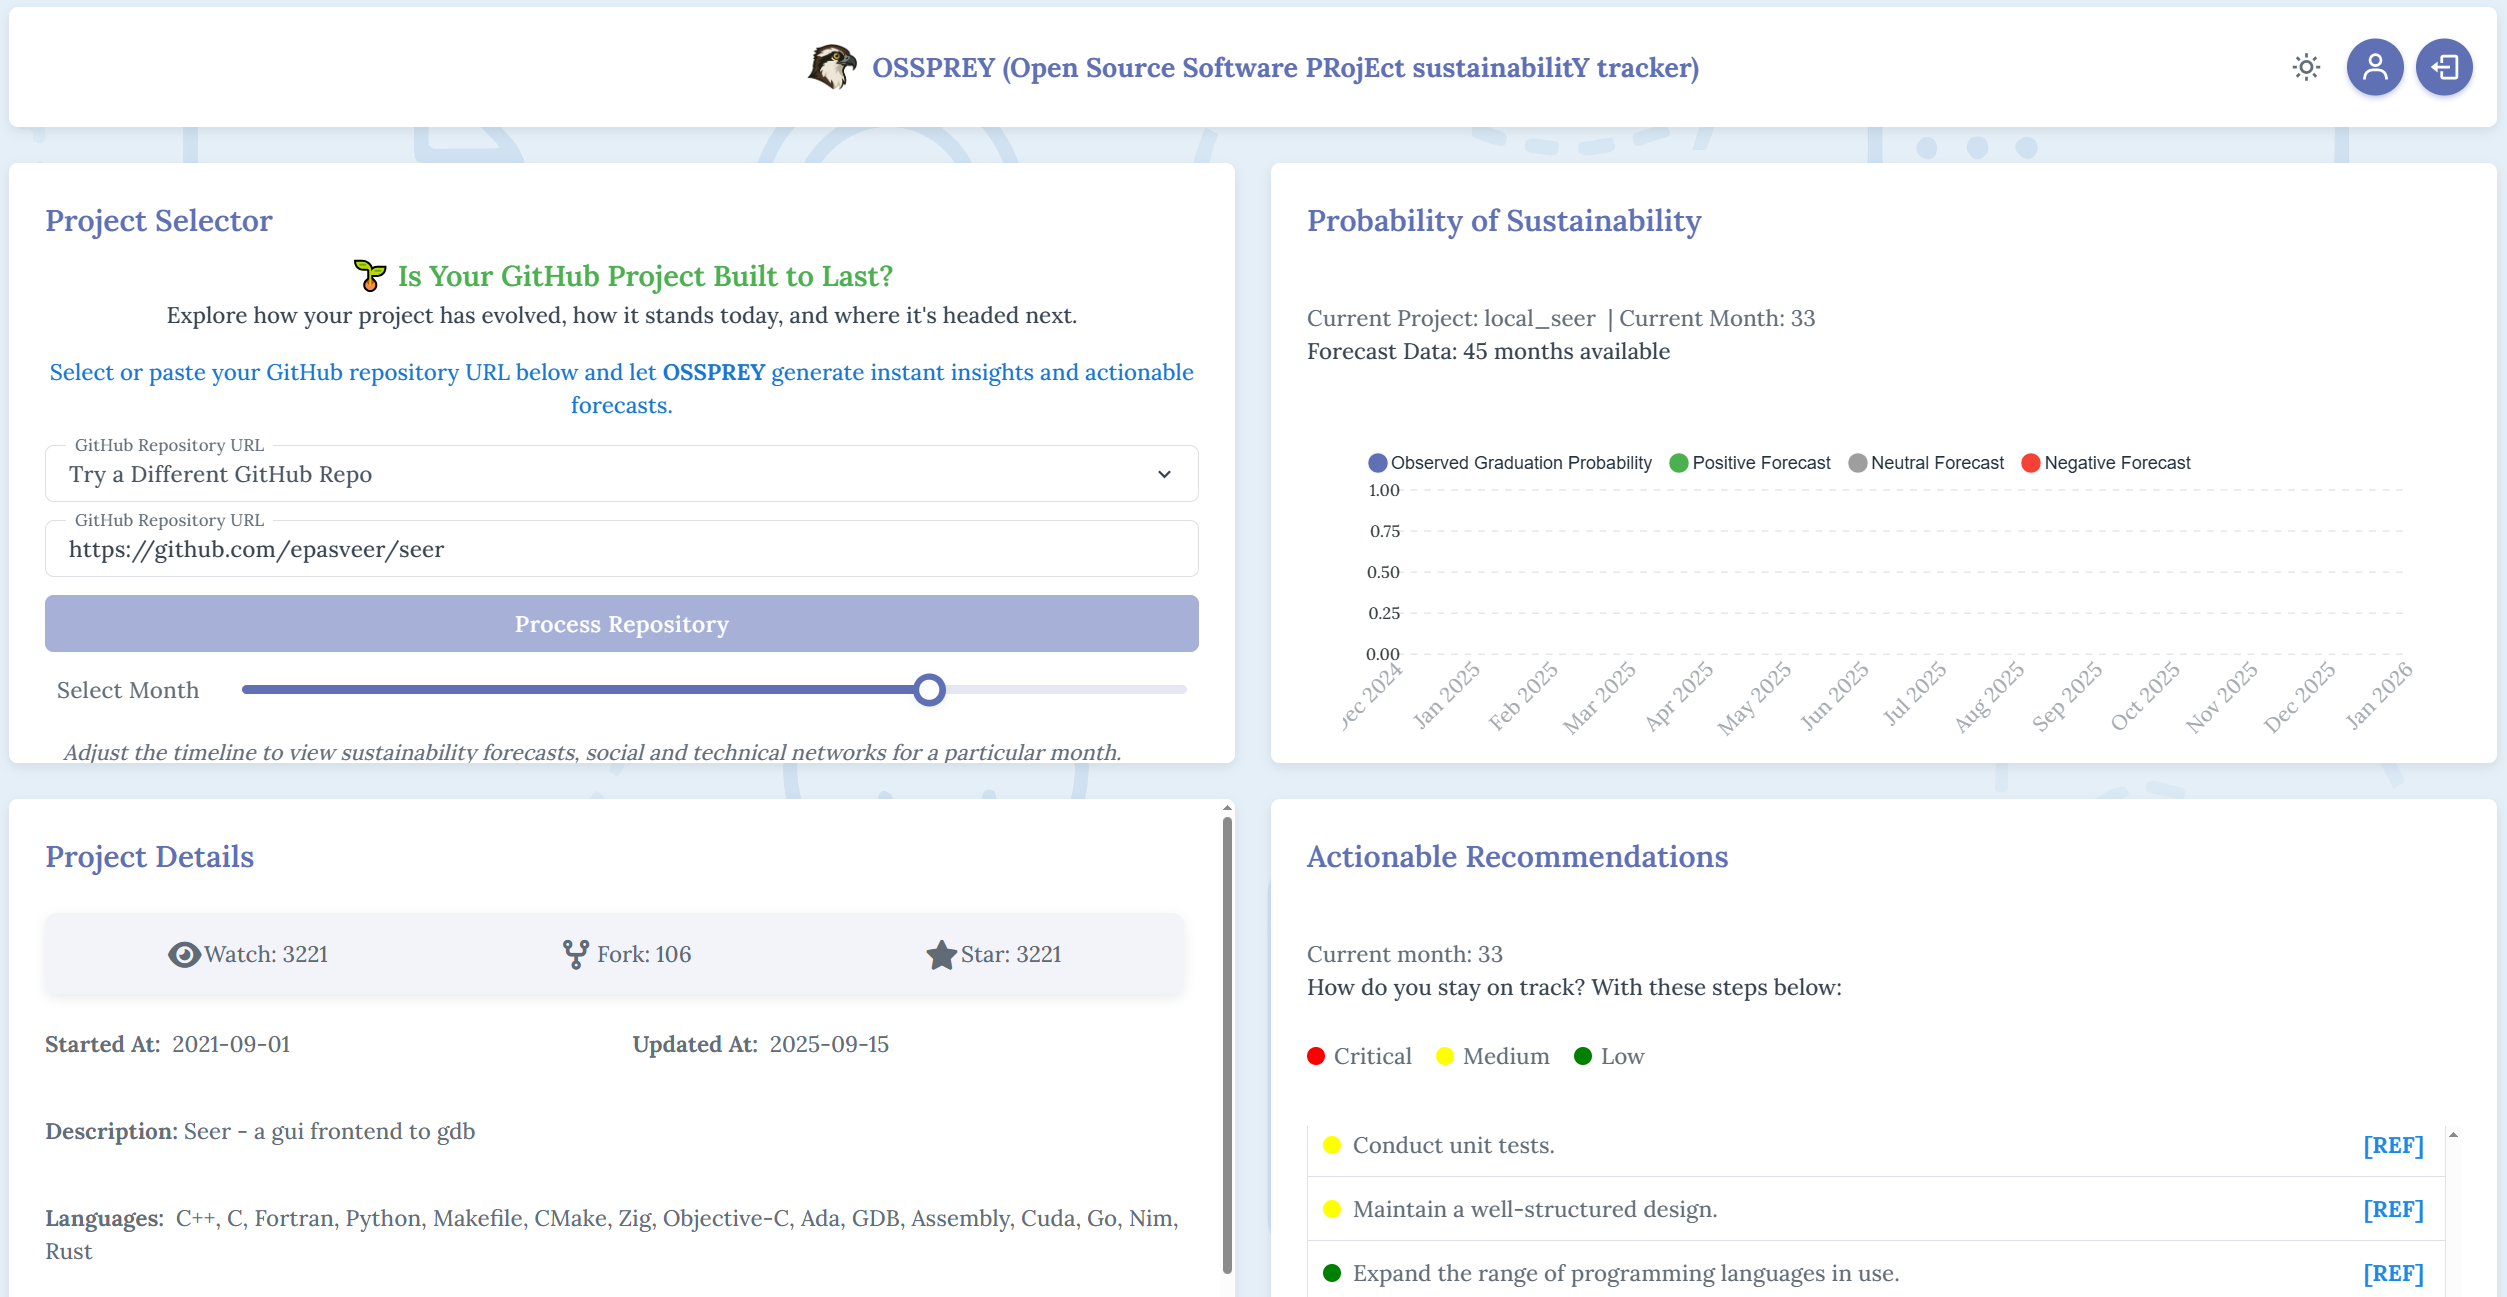Click the Watch eye icon in Project Details

pos(183,954)
